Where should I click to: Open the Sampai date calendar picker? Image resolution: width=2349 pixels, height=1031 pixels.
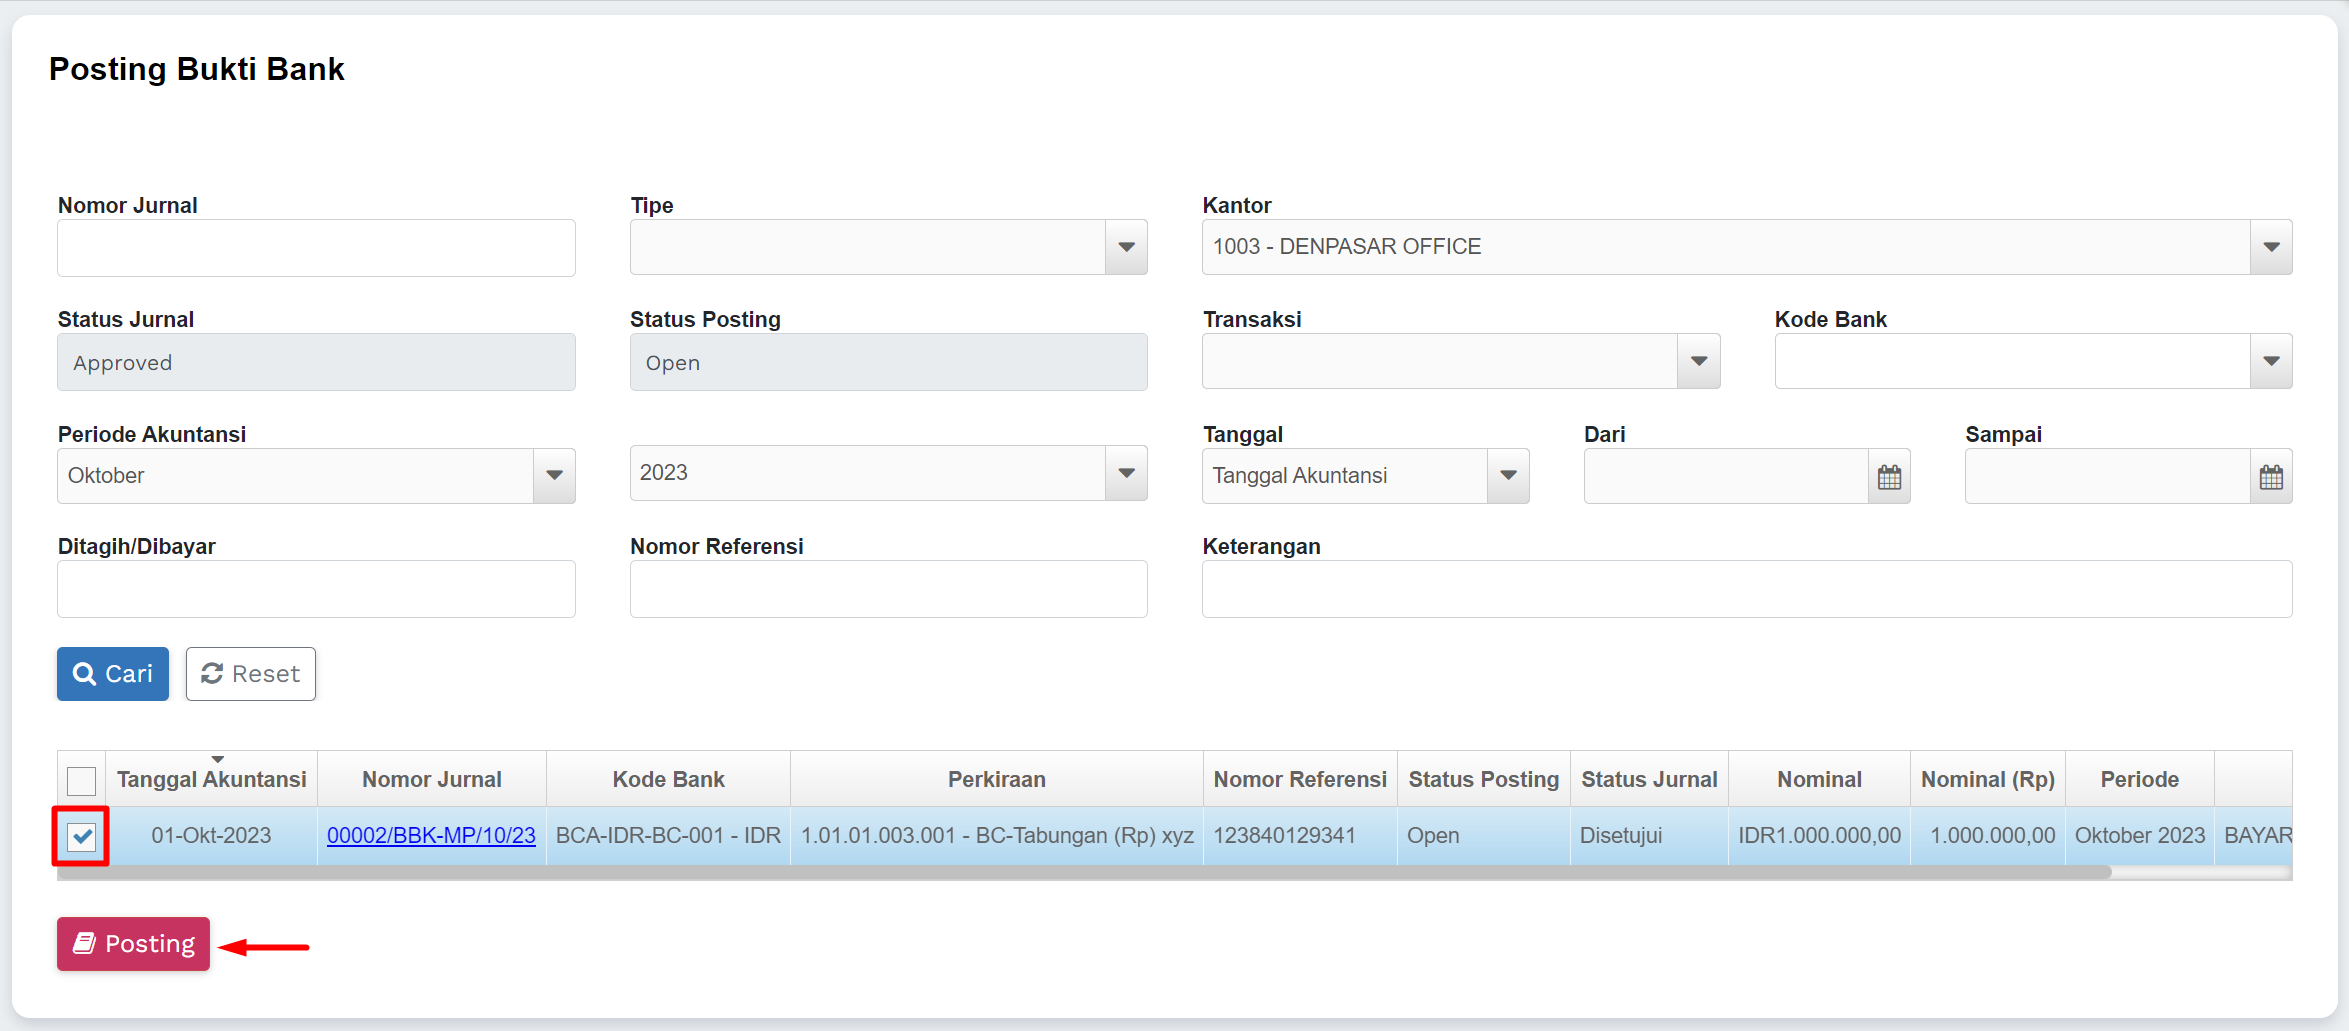(x=2270, y=477)
